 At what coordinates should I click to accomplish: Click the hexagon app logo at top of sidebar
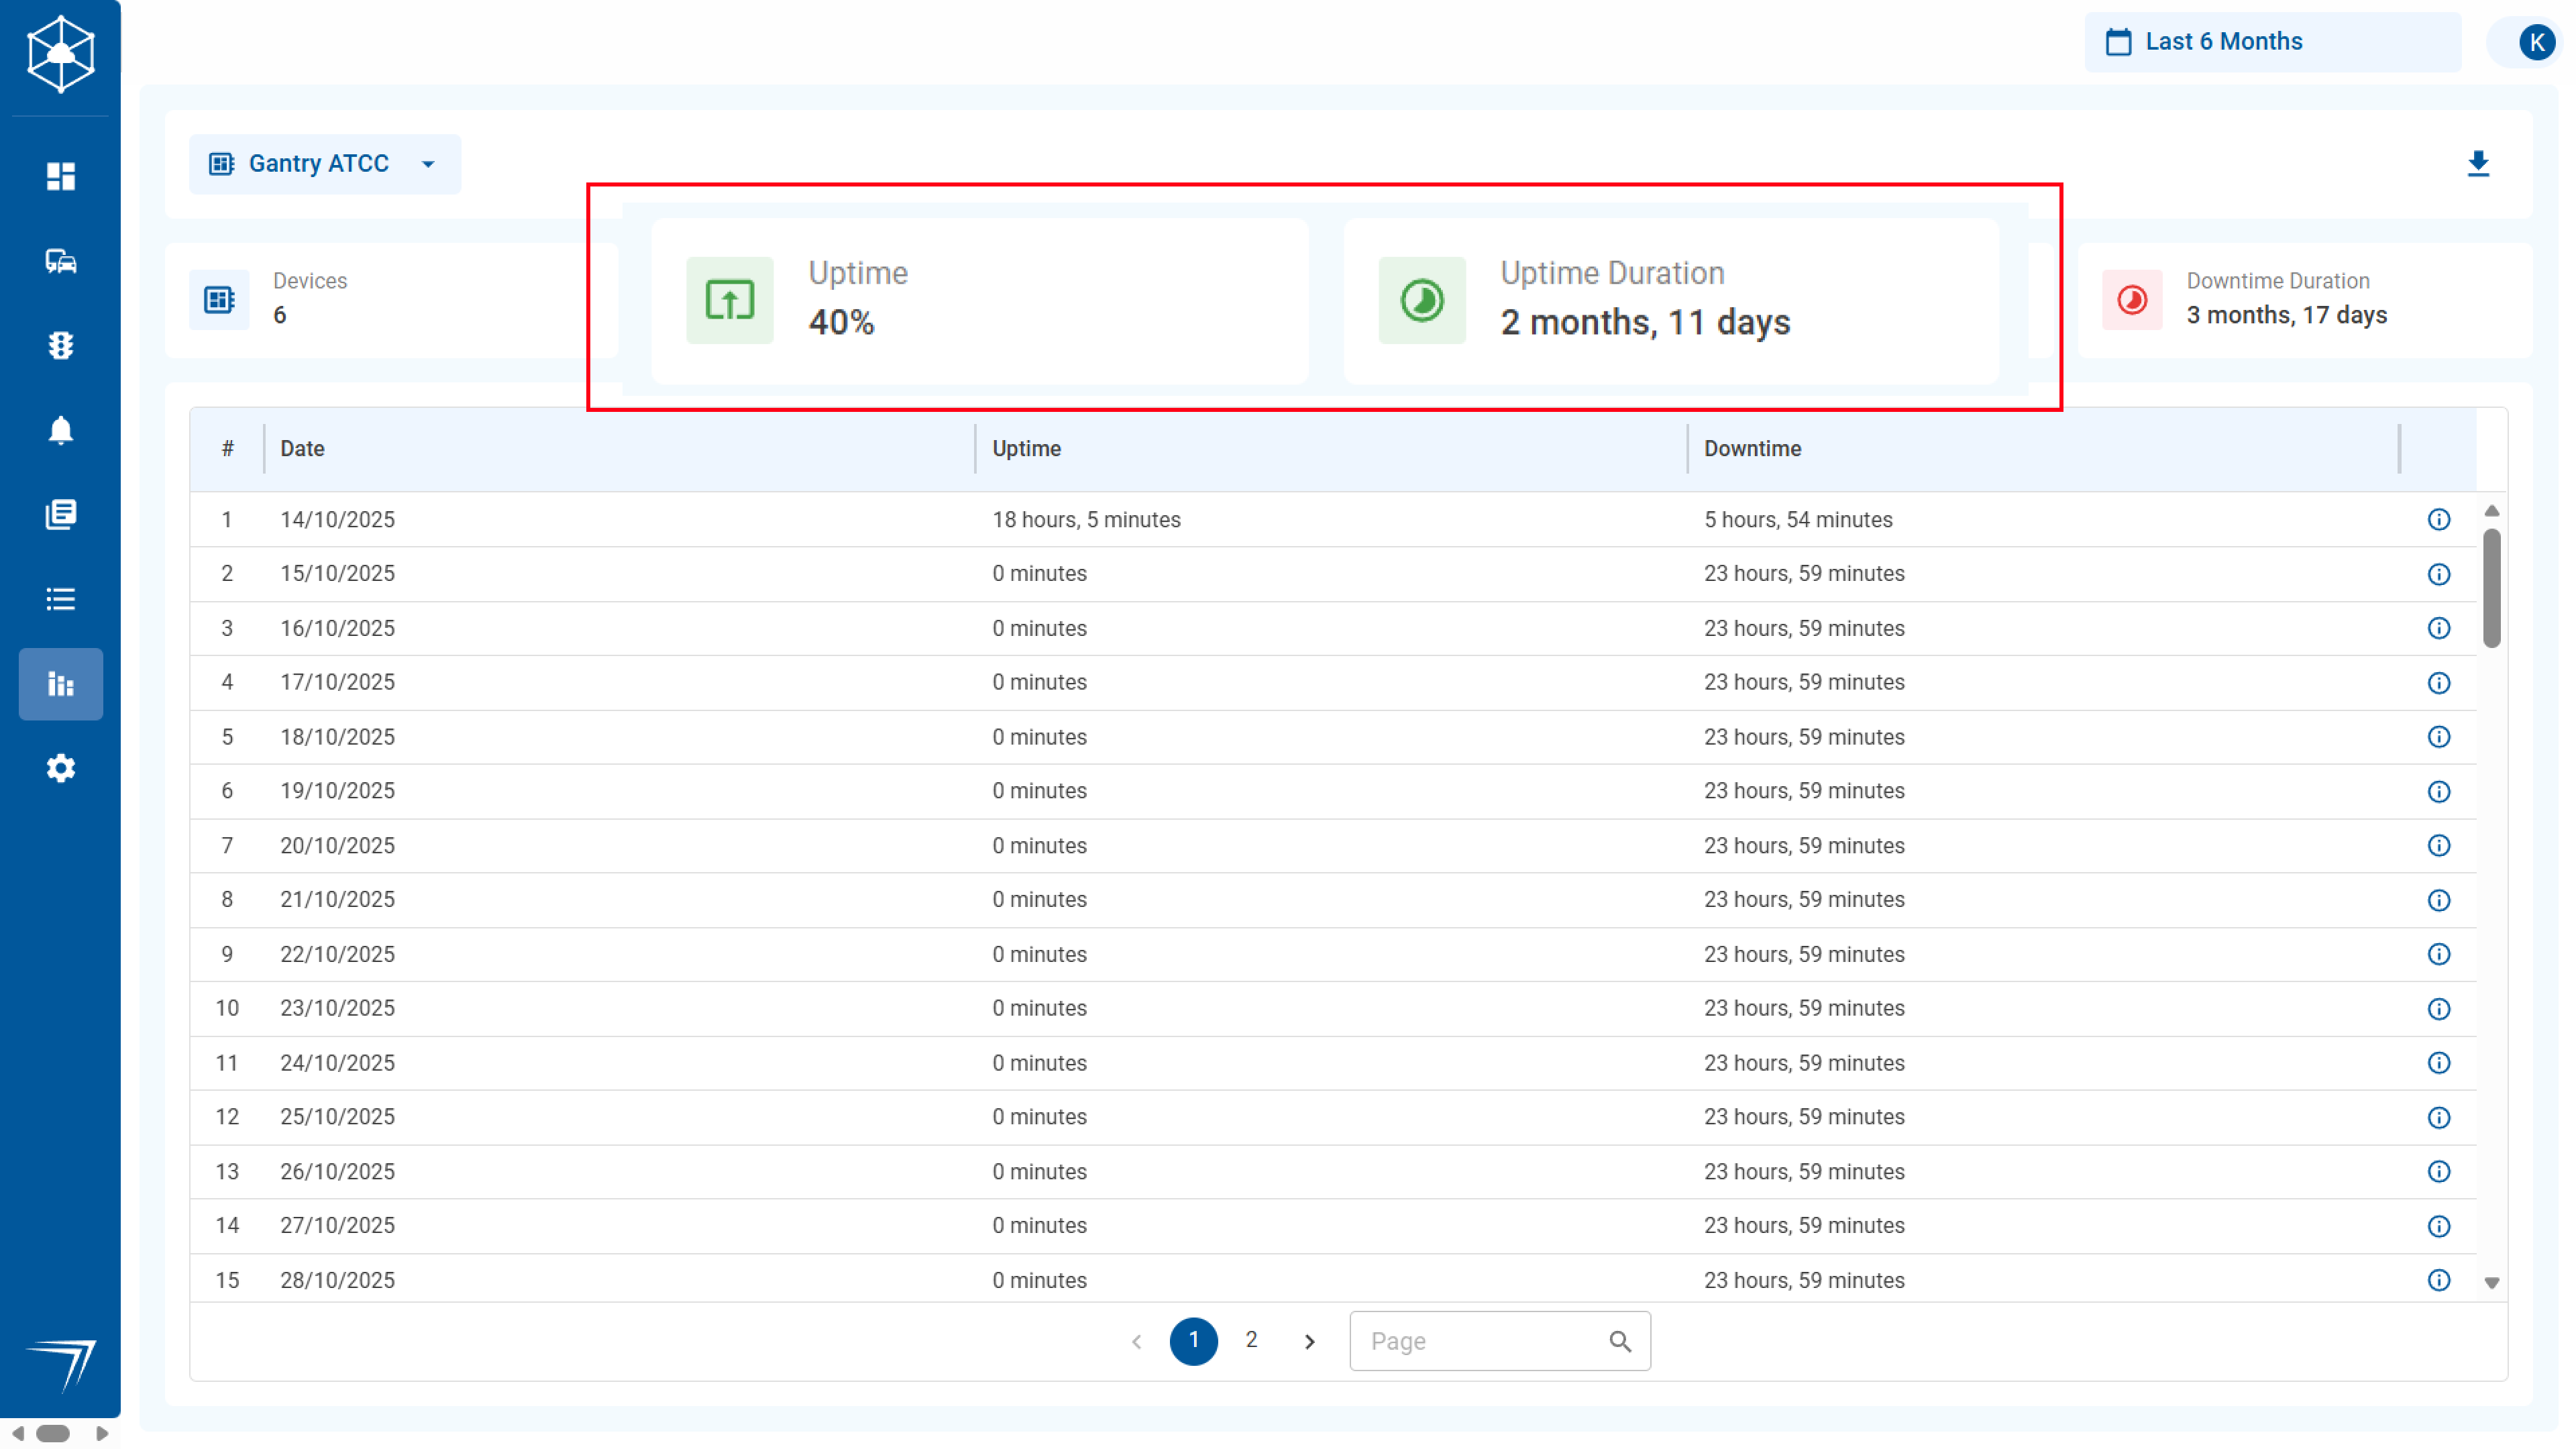click(61, 54)
